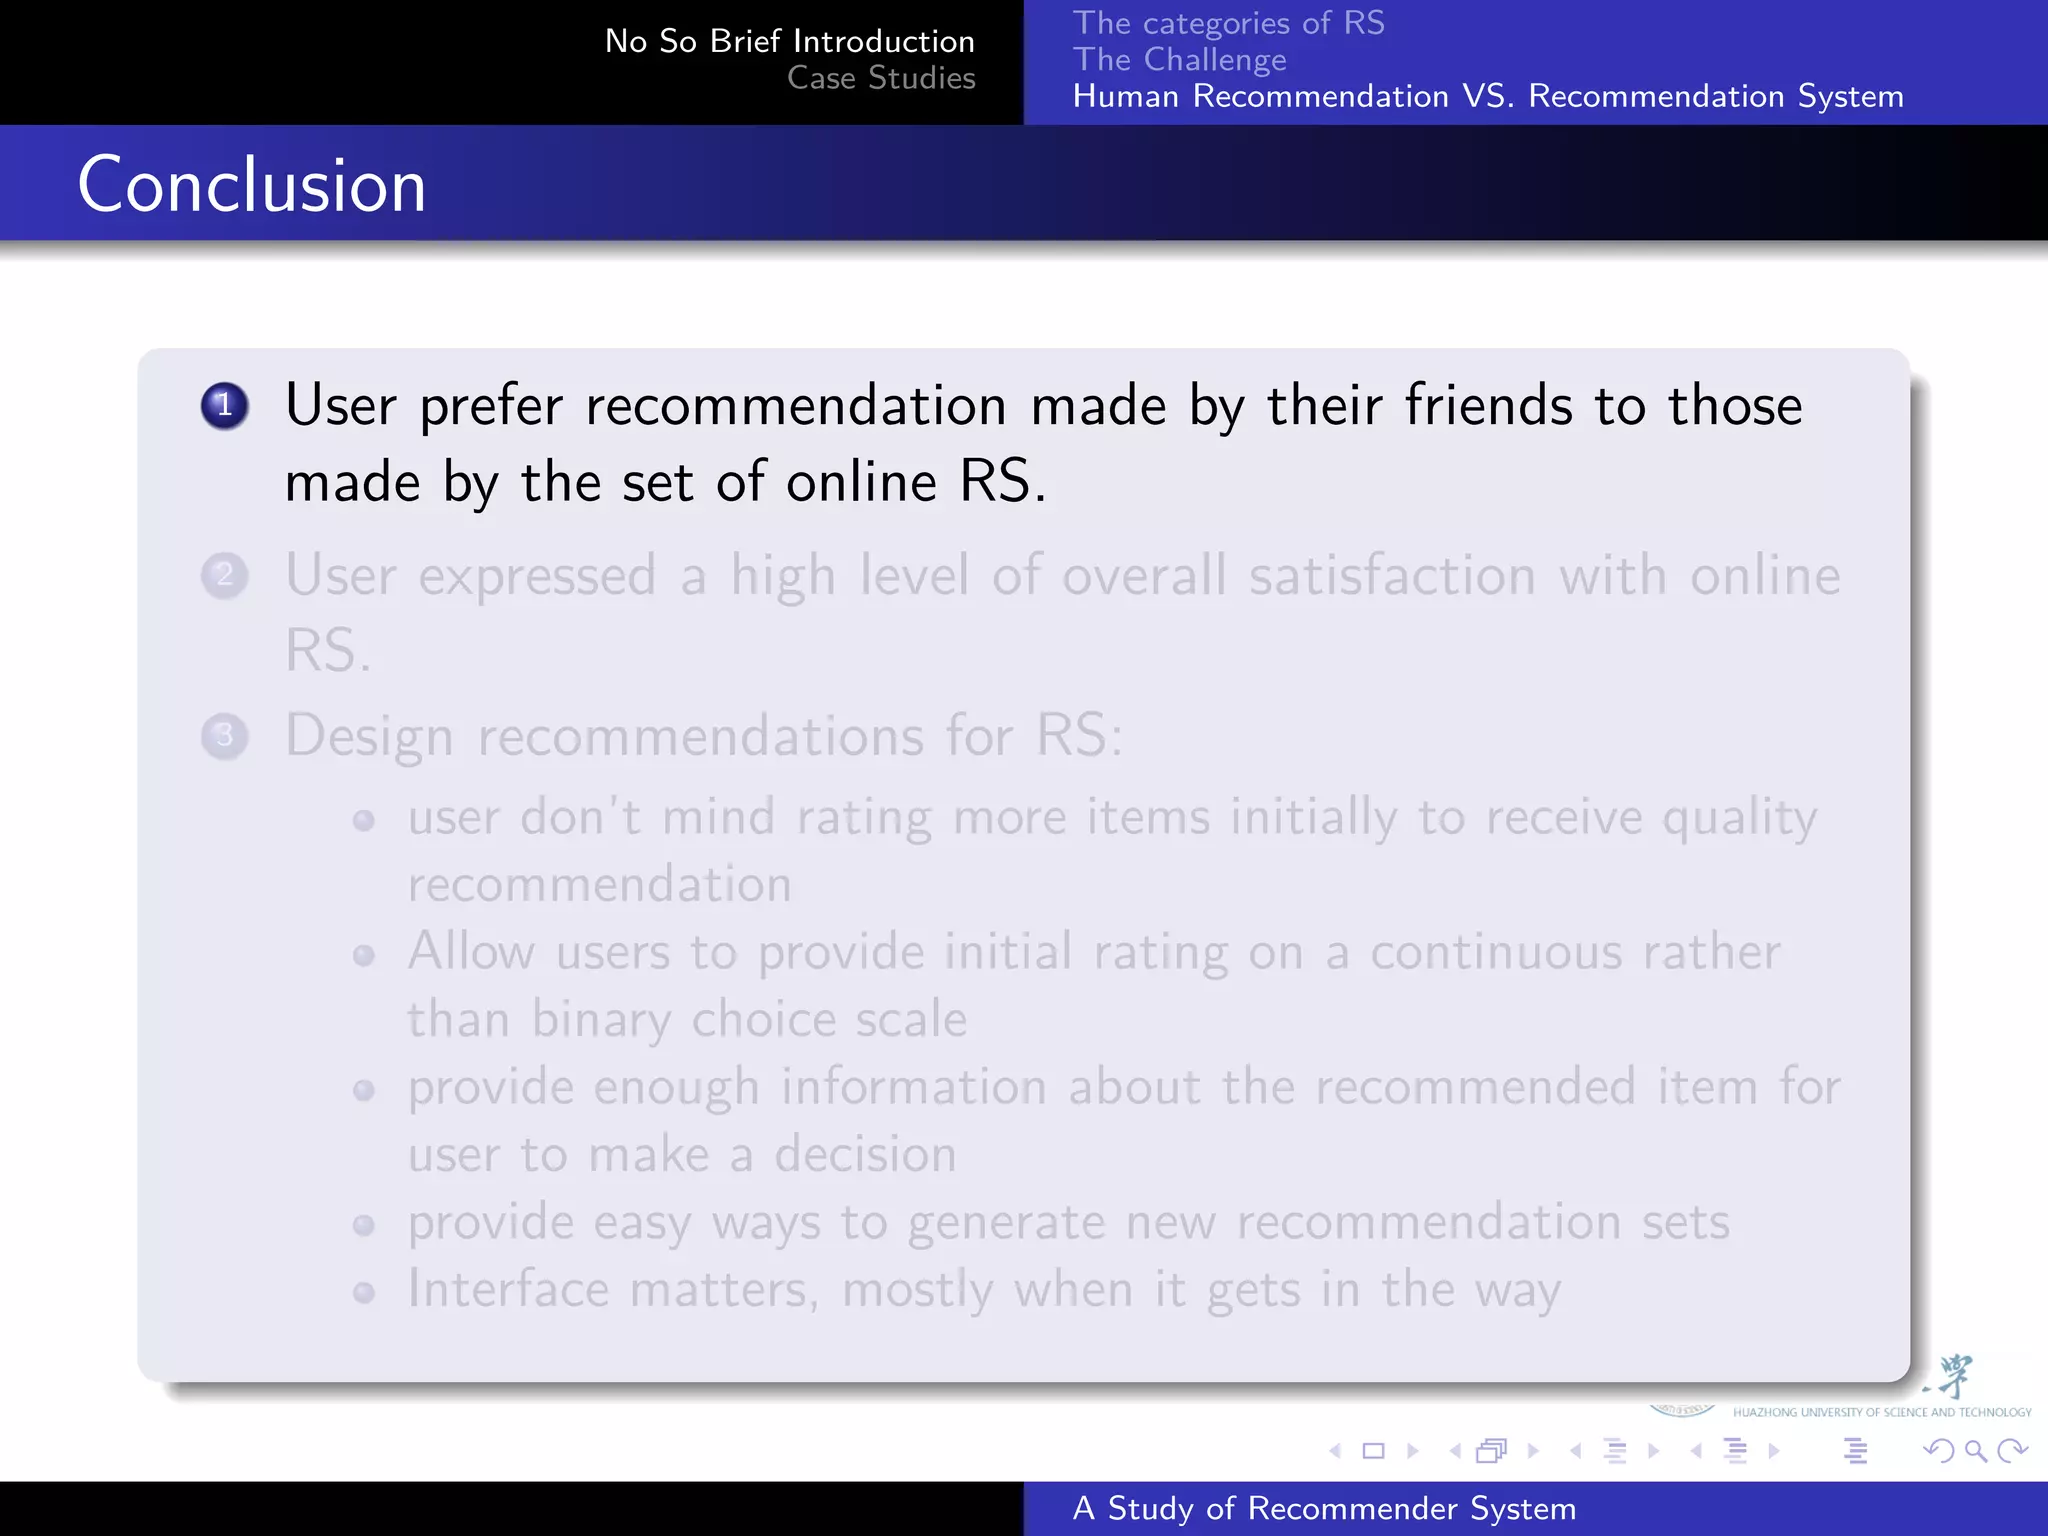Go to next subsection arrow
Viewport: 2048px width, 1536px height.
(1654, 1451)
